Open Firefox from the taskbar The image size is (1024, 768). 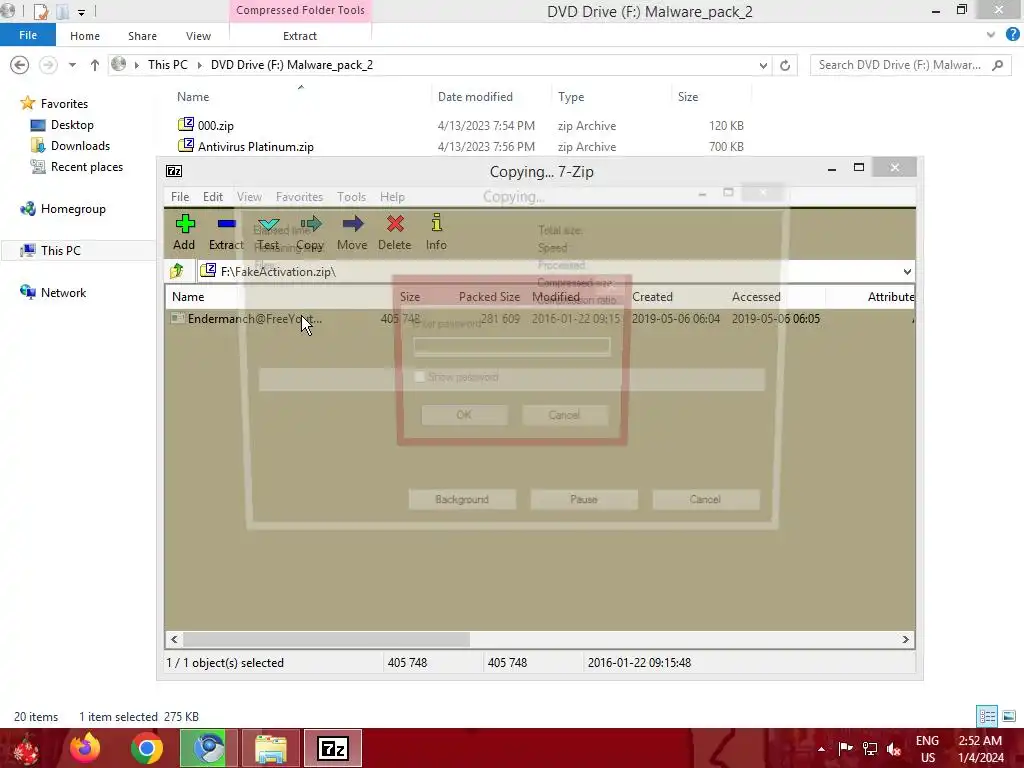[86, 748]
